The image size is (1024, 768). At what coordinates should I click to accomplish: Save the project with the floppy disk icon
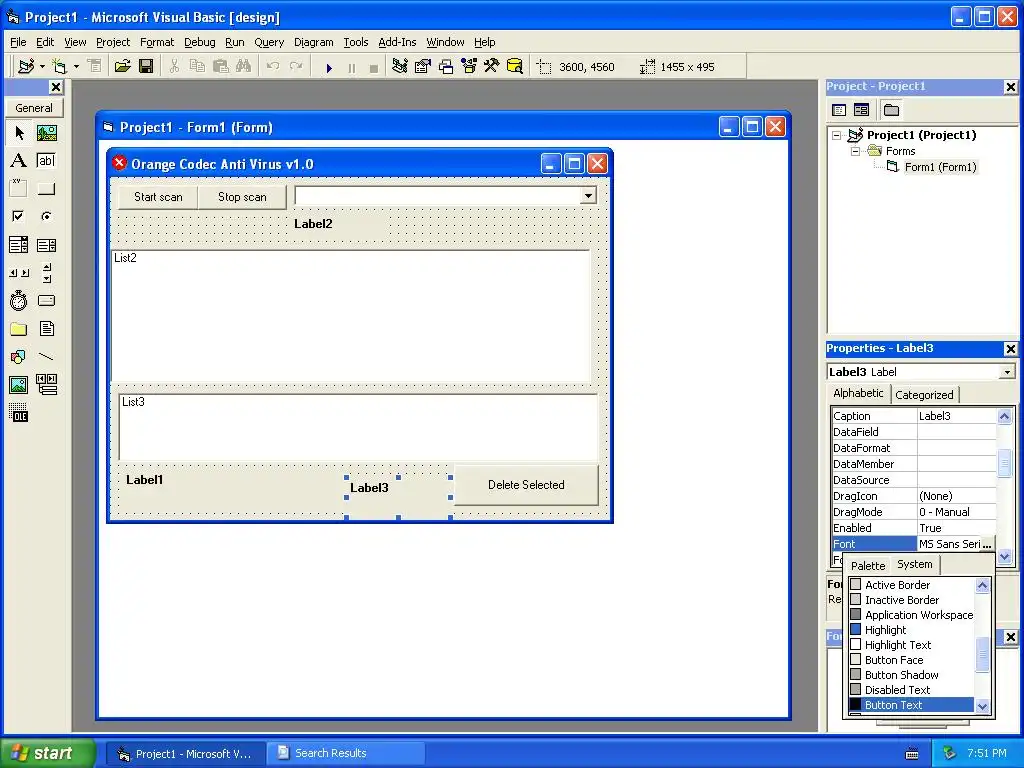click(x=146, y=66)
